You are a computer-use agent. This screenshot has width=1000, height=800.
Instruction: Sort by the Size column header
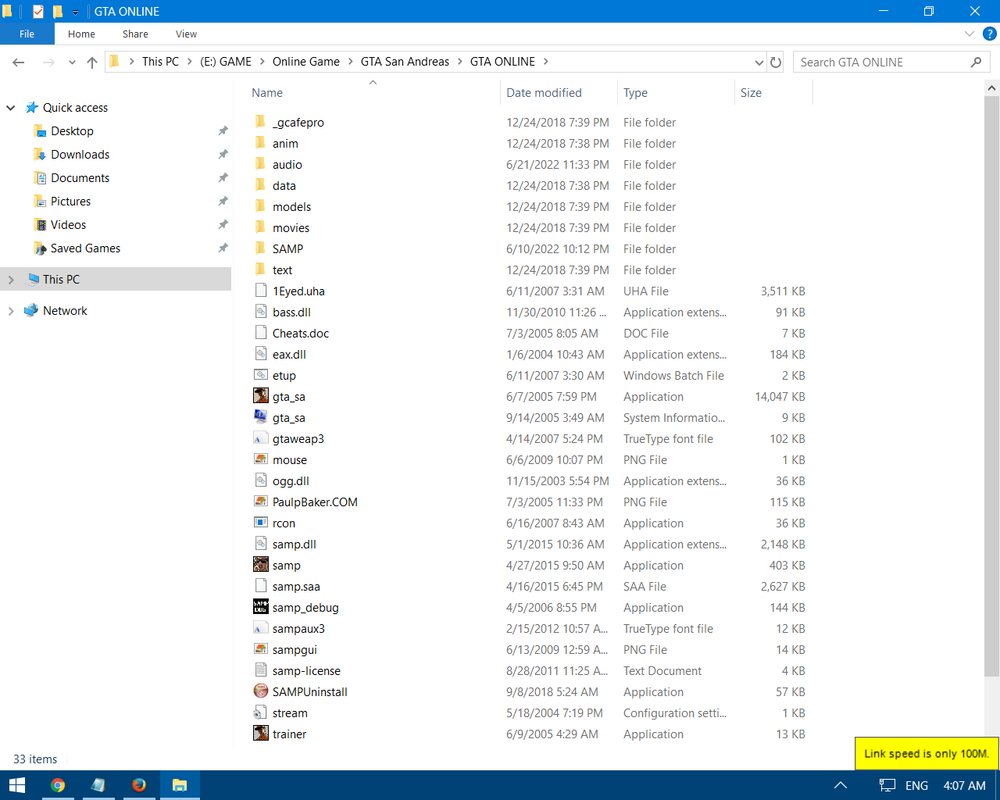774,93
